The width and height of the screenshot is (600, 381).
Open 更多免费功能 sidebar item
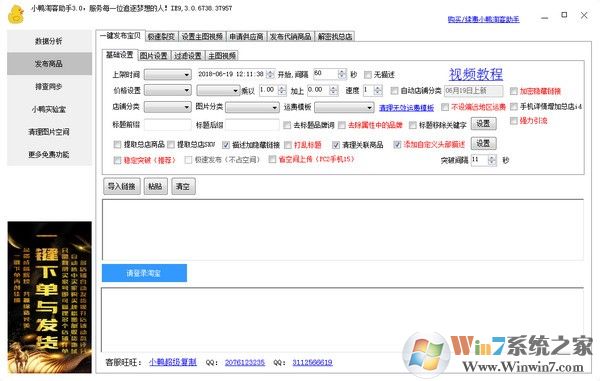point(49,155)
